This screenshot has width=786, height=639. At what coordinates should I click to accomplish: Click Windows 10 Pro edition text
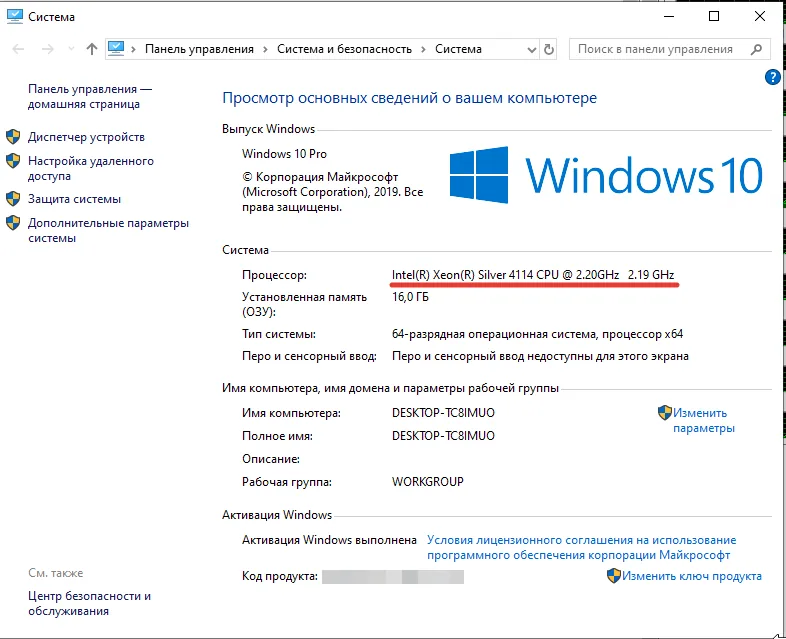(x=284, y=154)
